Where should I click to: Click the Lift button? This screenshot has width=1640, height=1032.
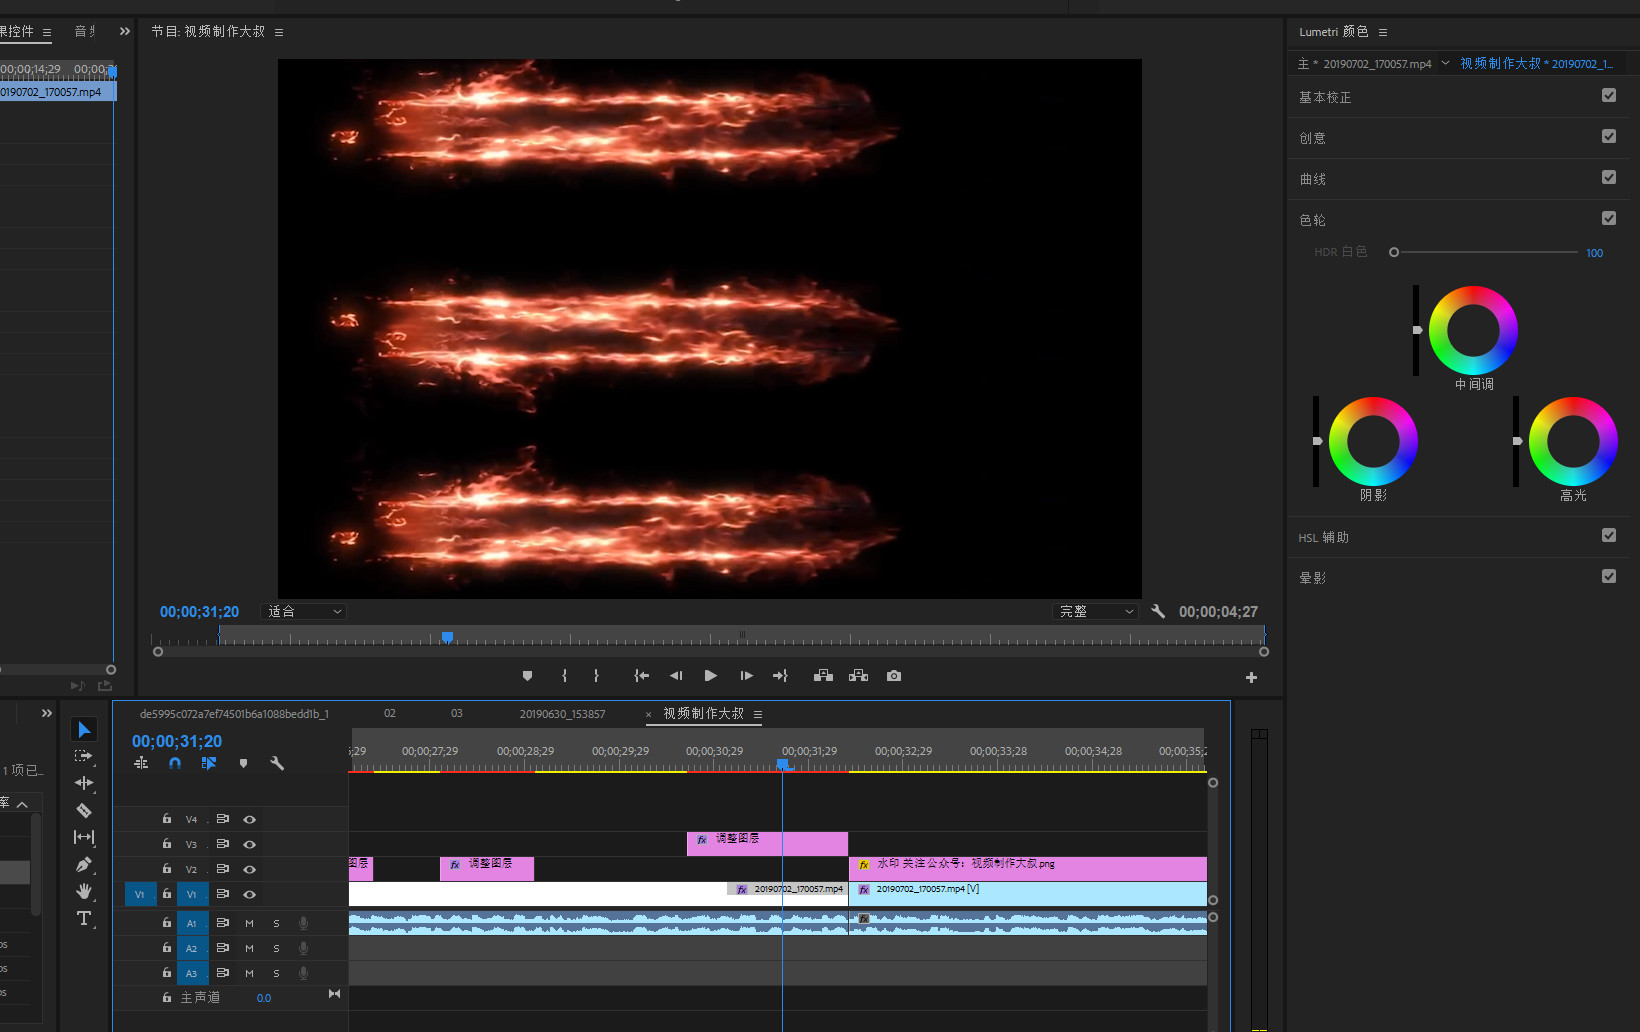[823, 676]
